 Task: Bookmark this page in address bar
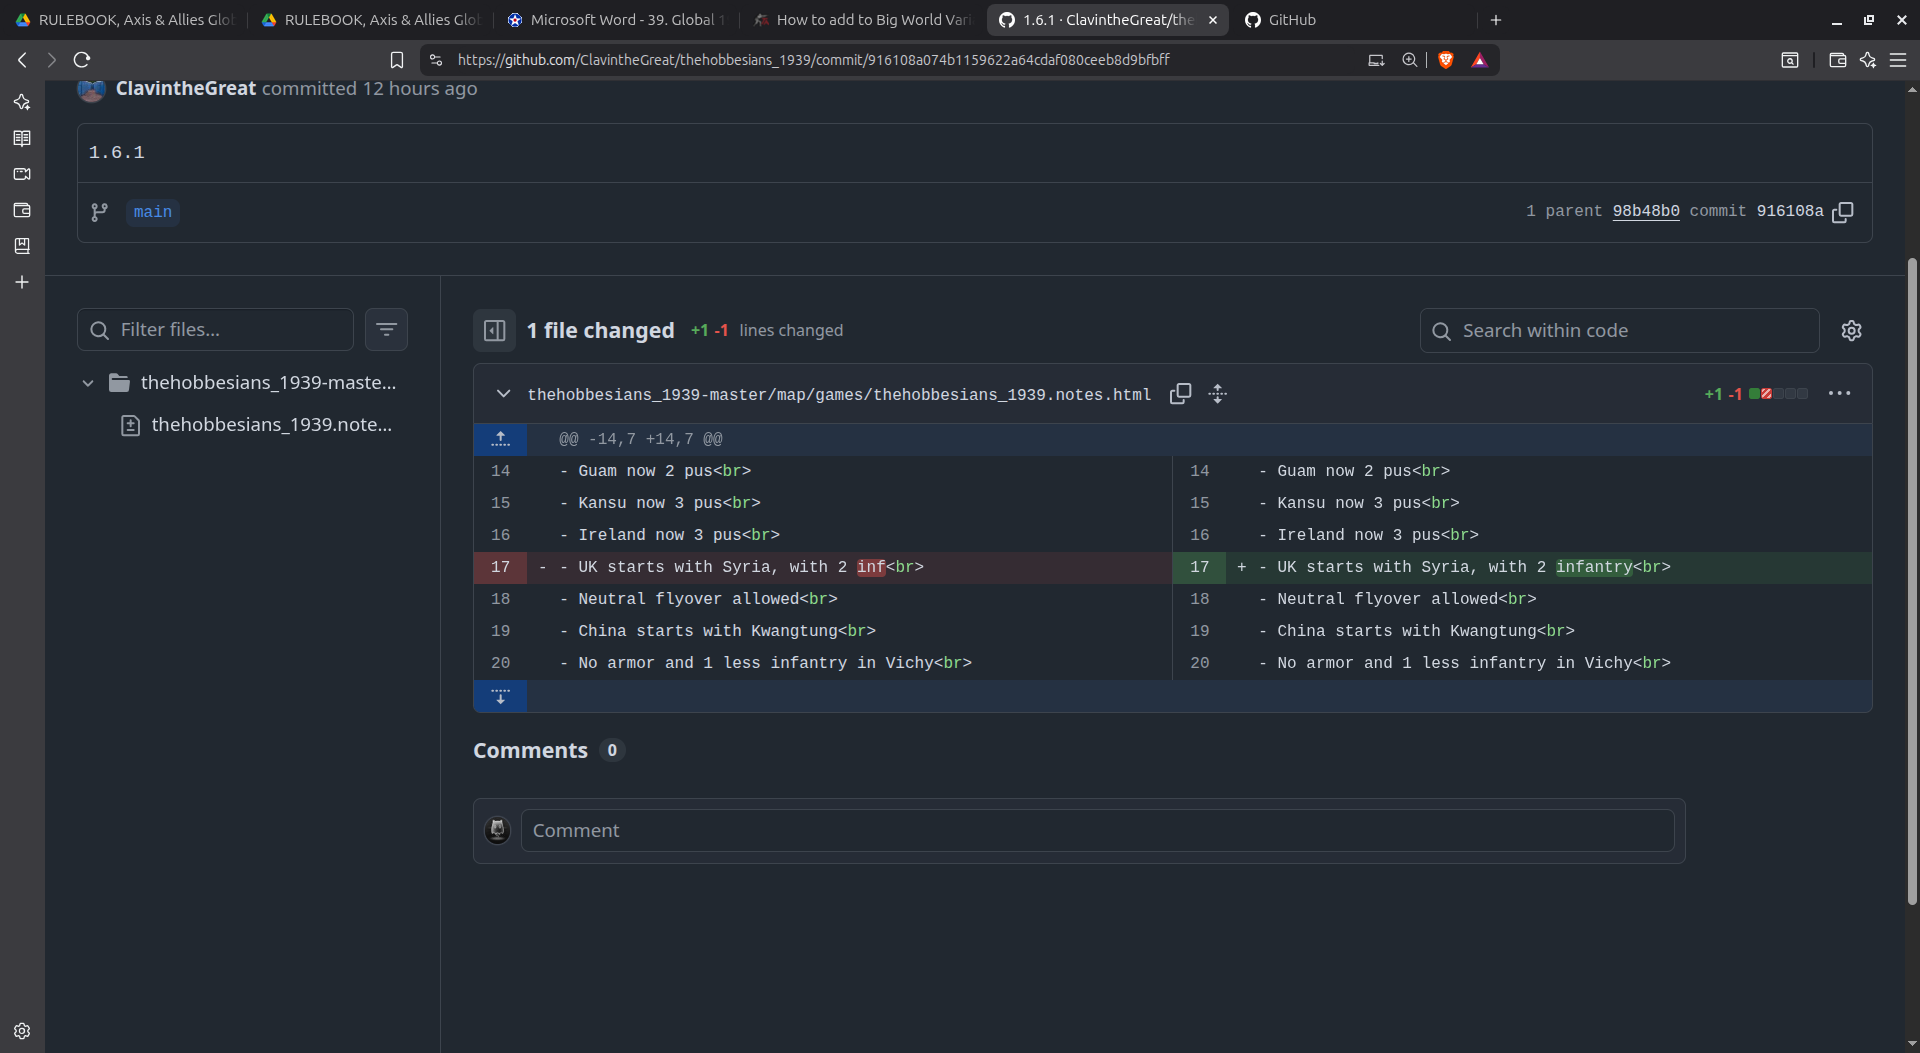click(397, 60)
